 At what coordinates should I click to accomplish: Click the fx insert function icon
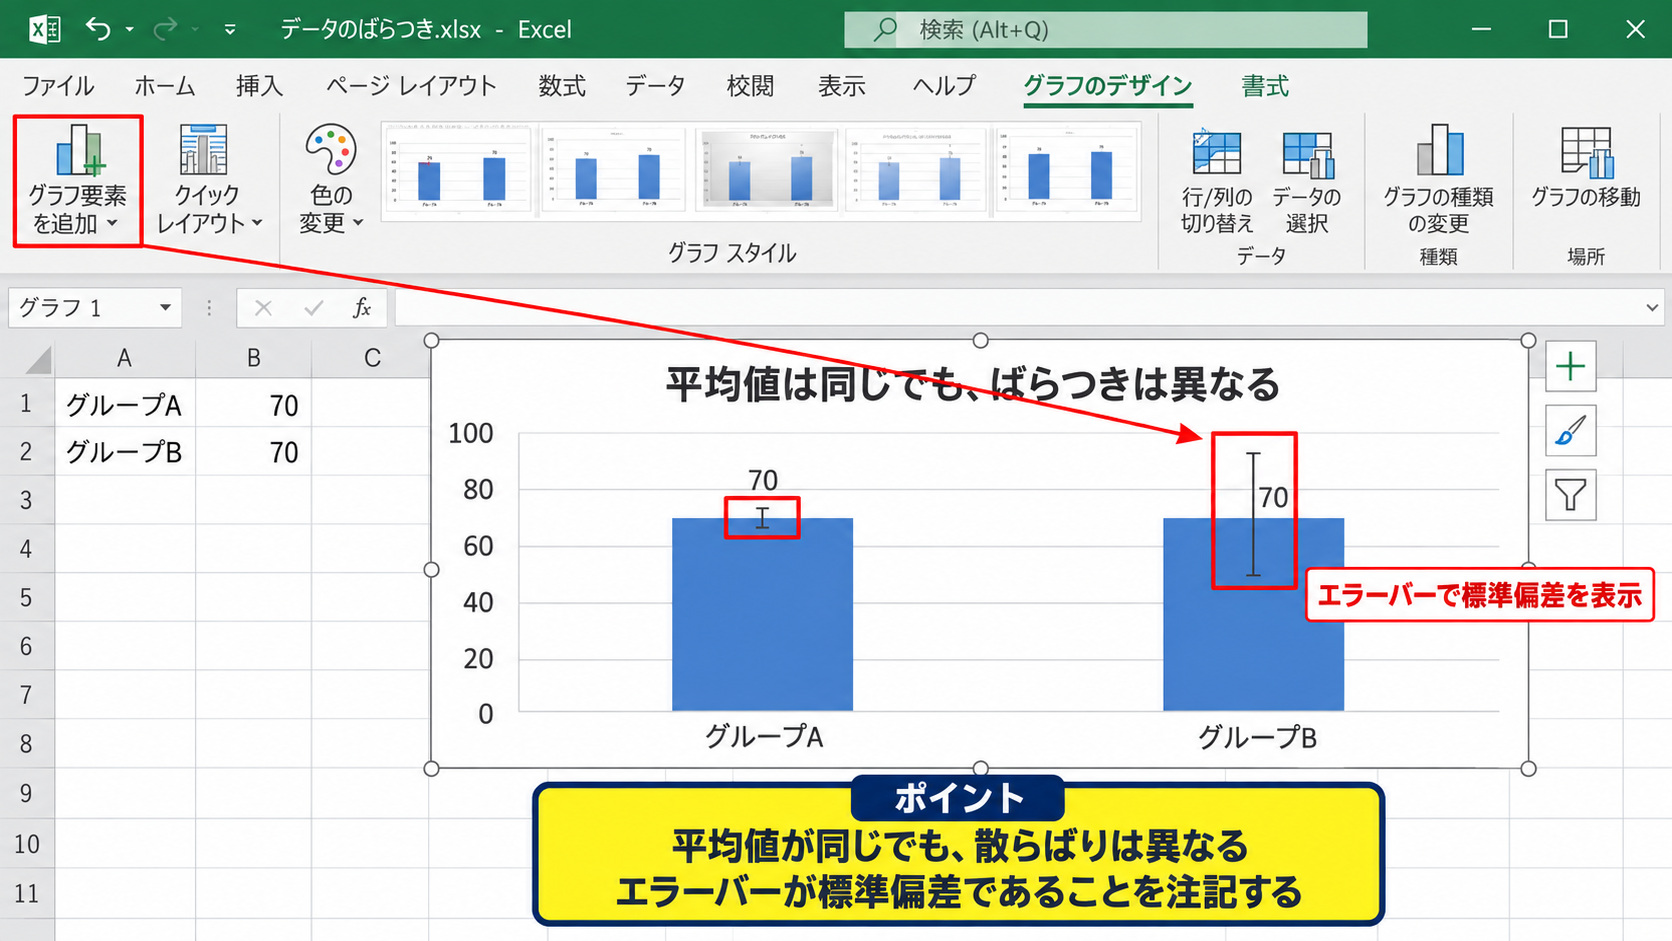pos(362,308)
